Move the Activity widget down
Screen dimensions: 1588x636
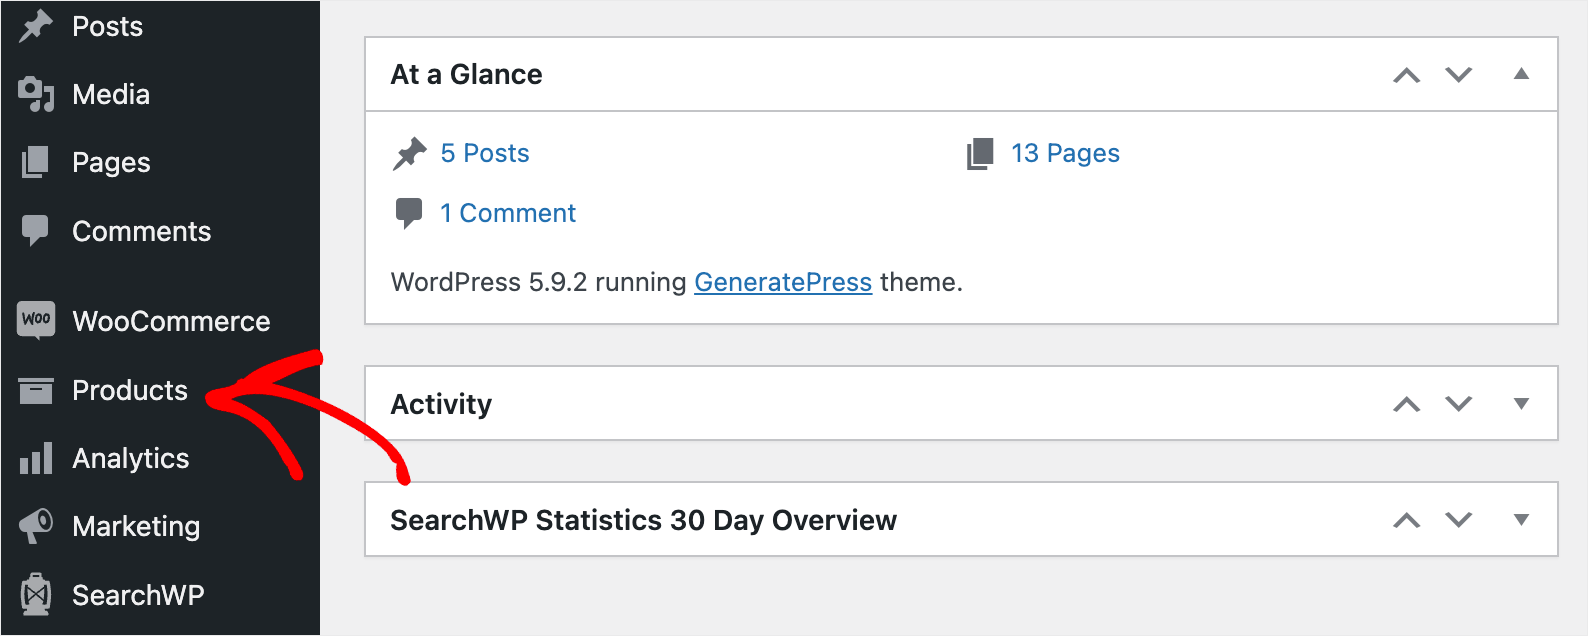point(1459,404)
